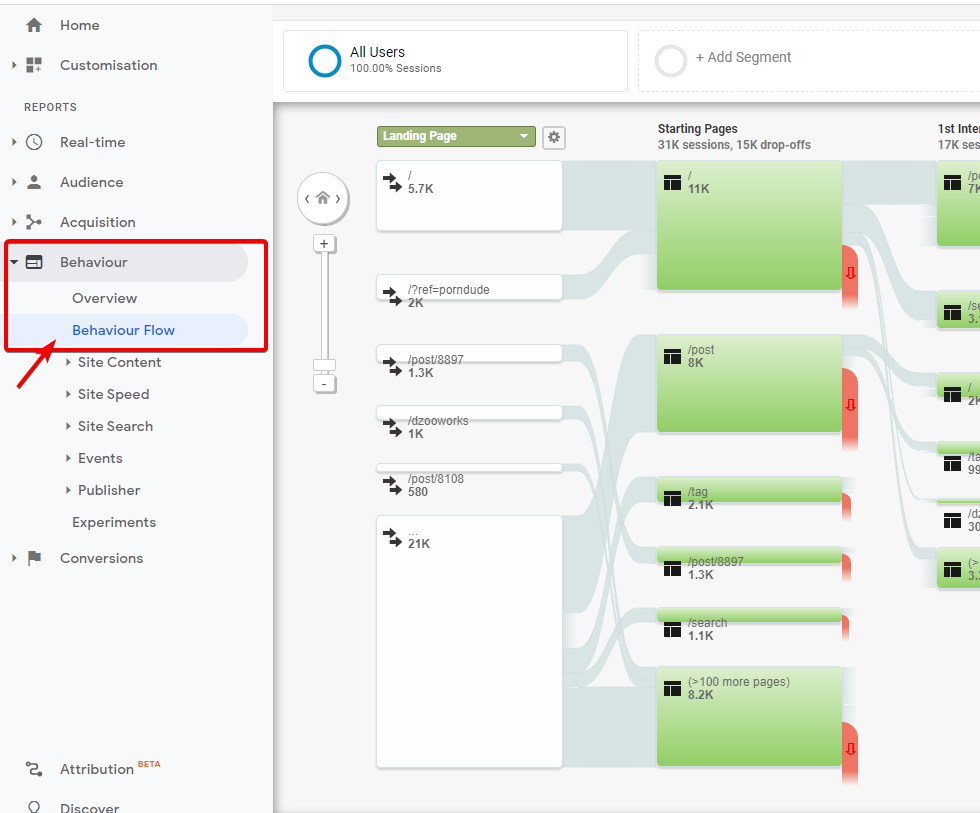Click the Conversions flag icon
The width and height of the screenshot is (980, 813).
point(34,558)
